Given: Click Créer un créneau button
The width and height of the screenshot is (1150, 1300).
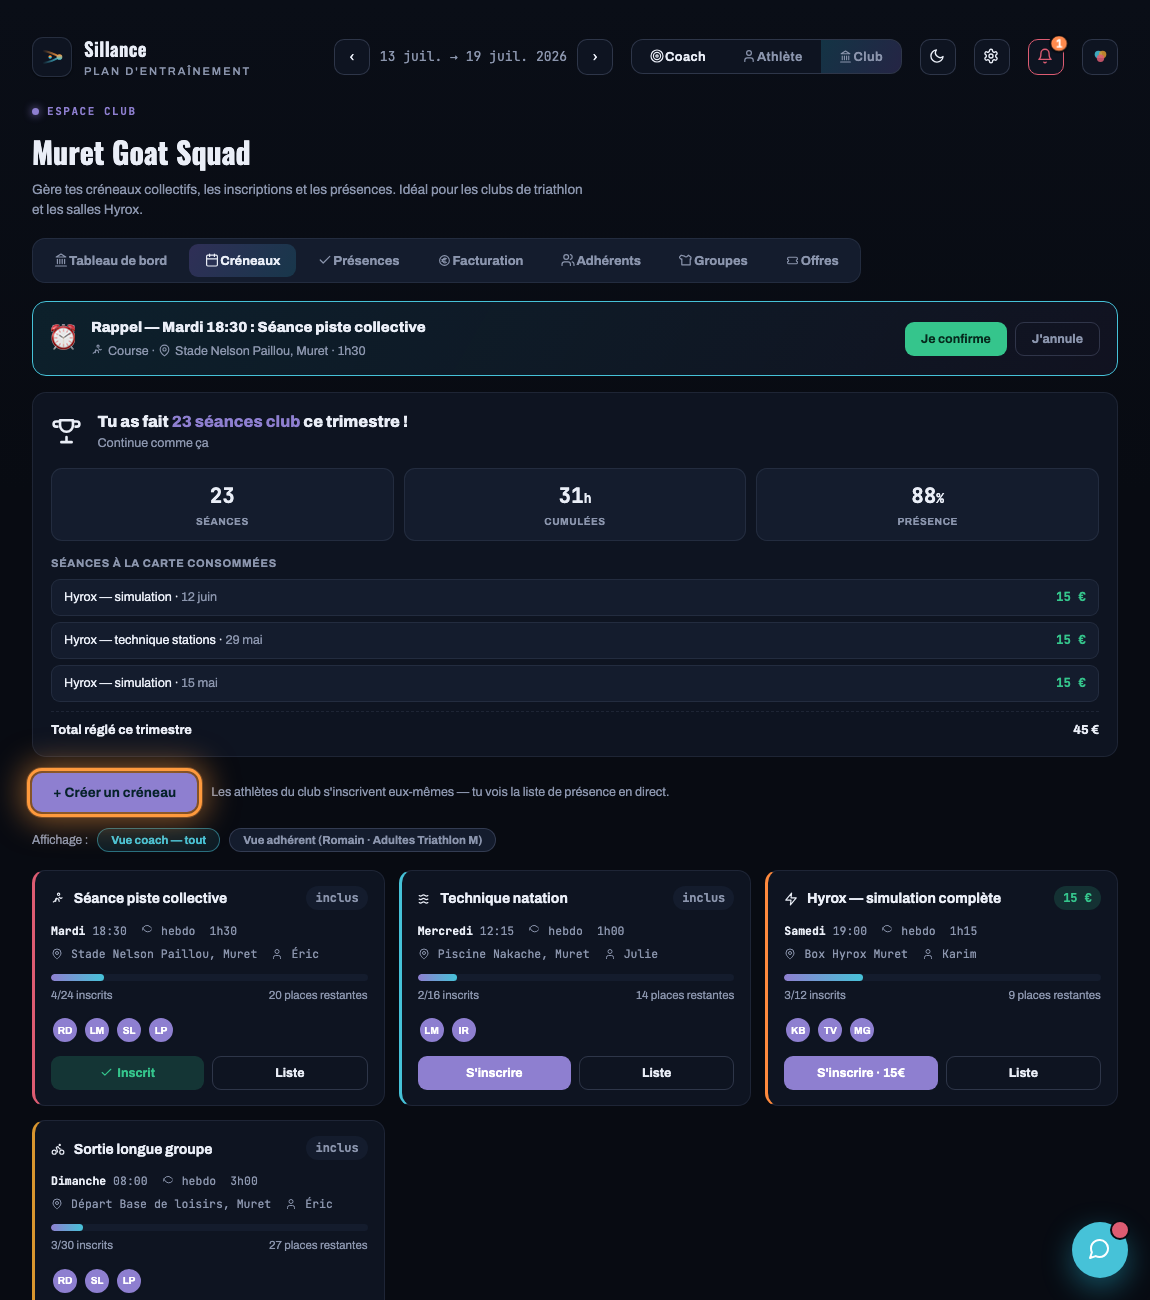Looking at the screenshot, I should (115, 792).
